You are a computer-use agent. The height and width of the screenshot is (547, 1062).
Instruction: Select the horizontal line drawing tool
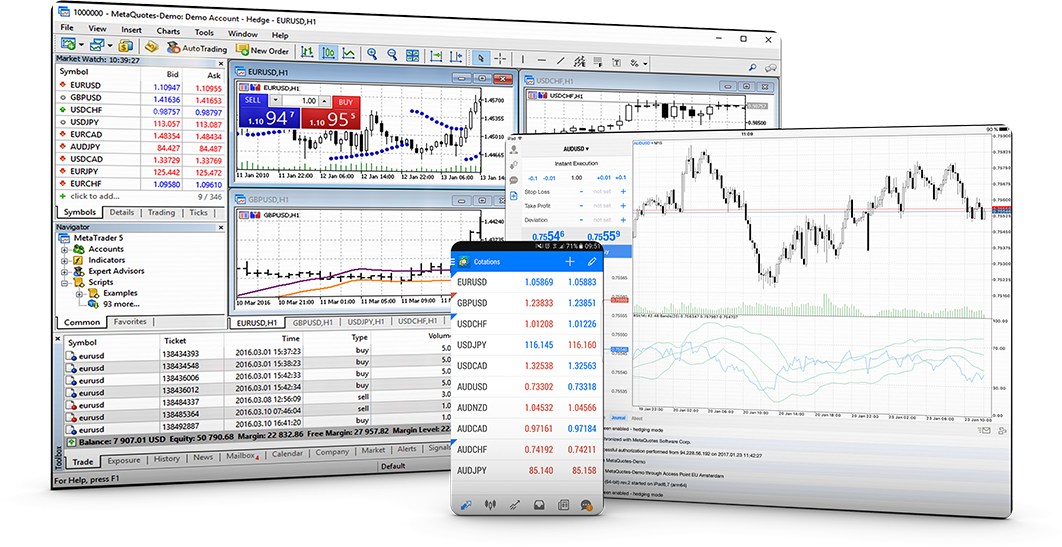(x=541, y=60)
